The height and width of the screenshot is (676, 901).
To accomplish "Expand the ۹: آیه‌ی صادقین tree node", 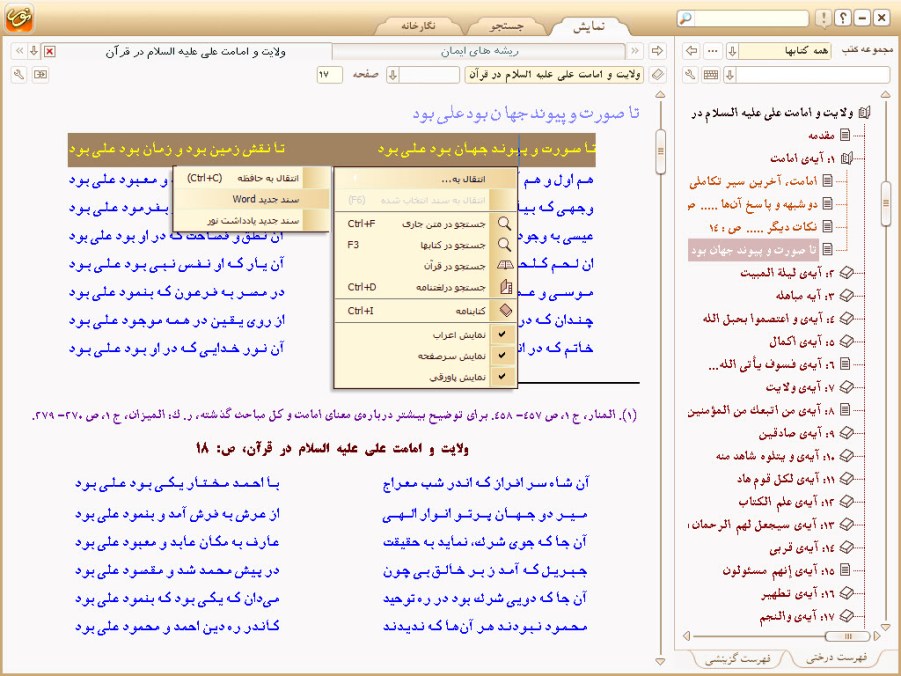I will tap(846, 433).
